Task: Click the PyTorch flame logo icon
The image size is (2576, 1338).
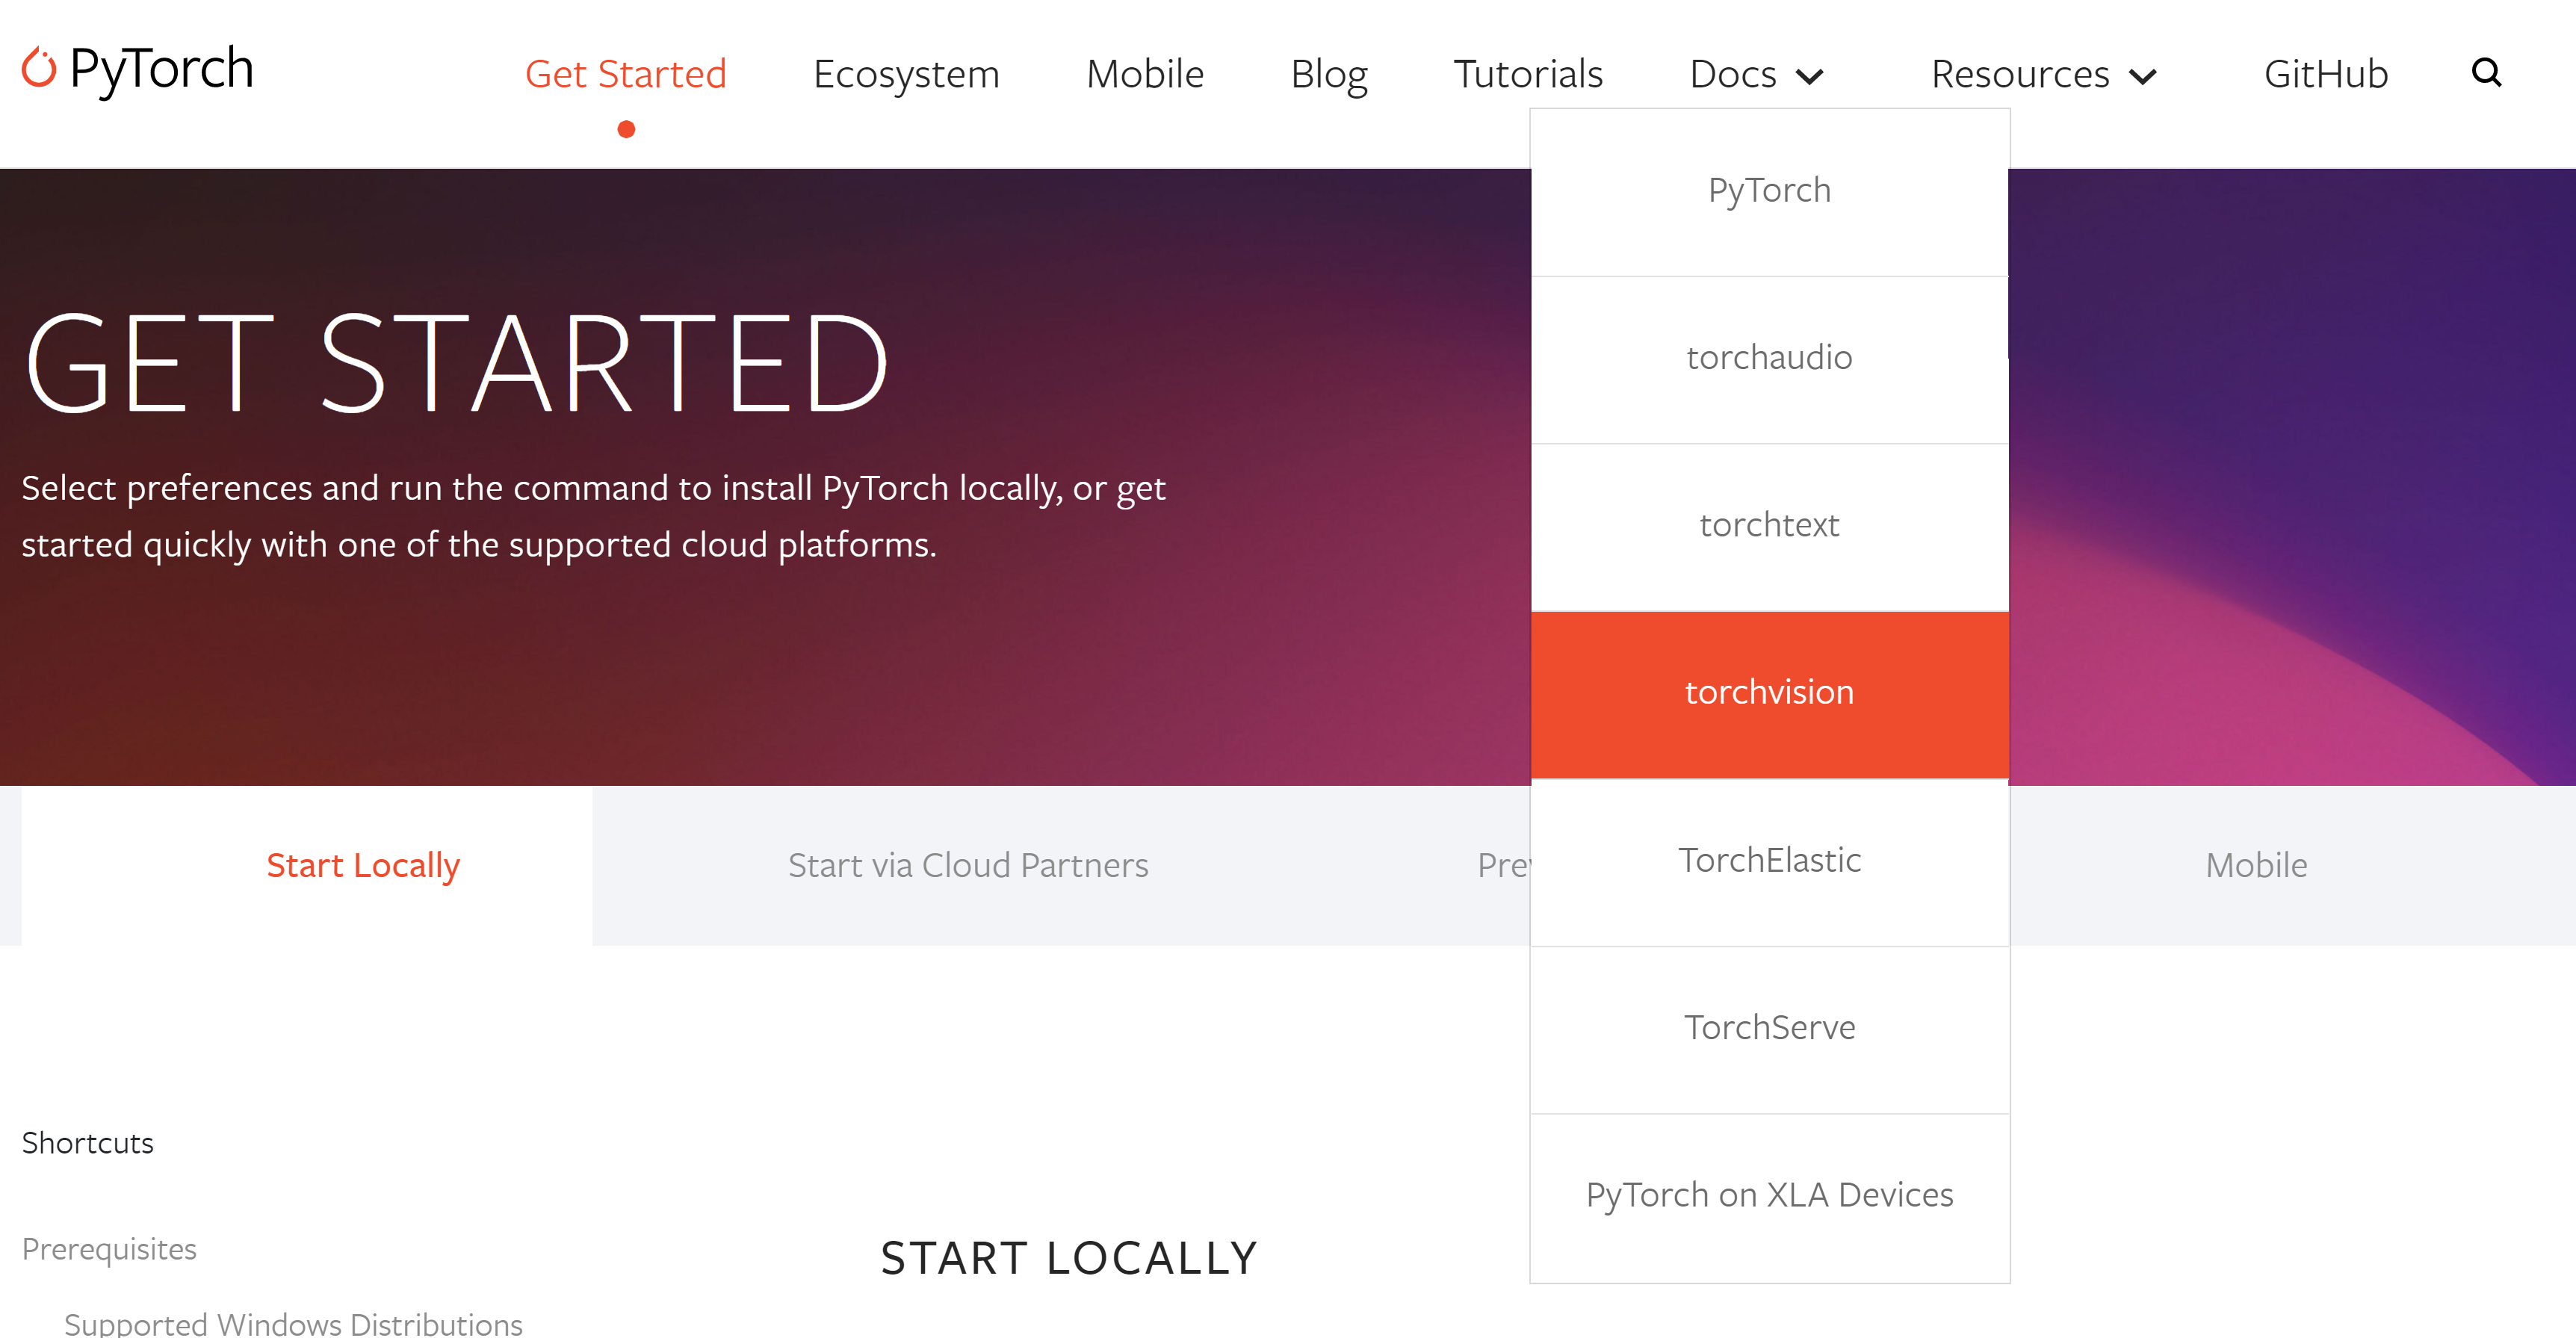Action: (38, 67)
